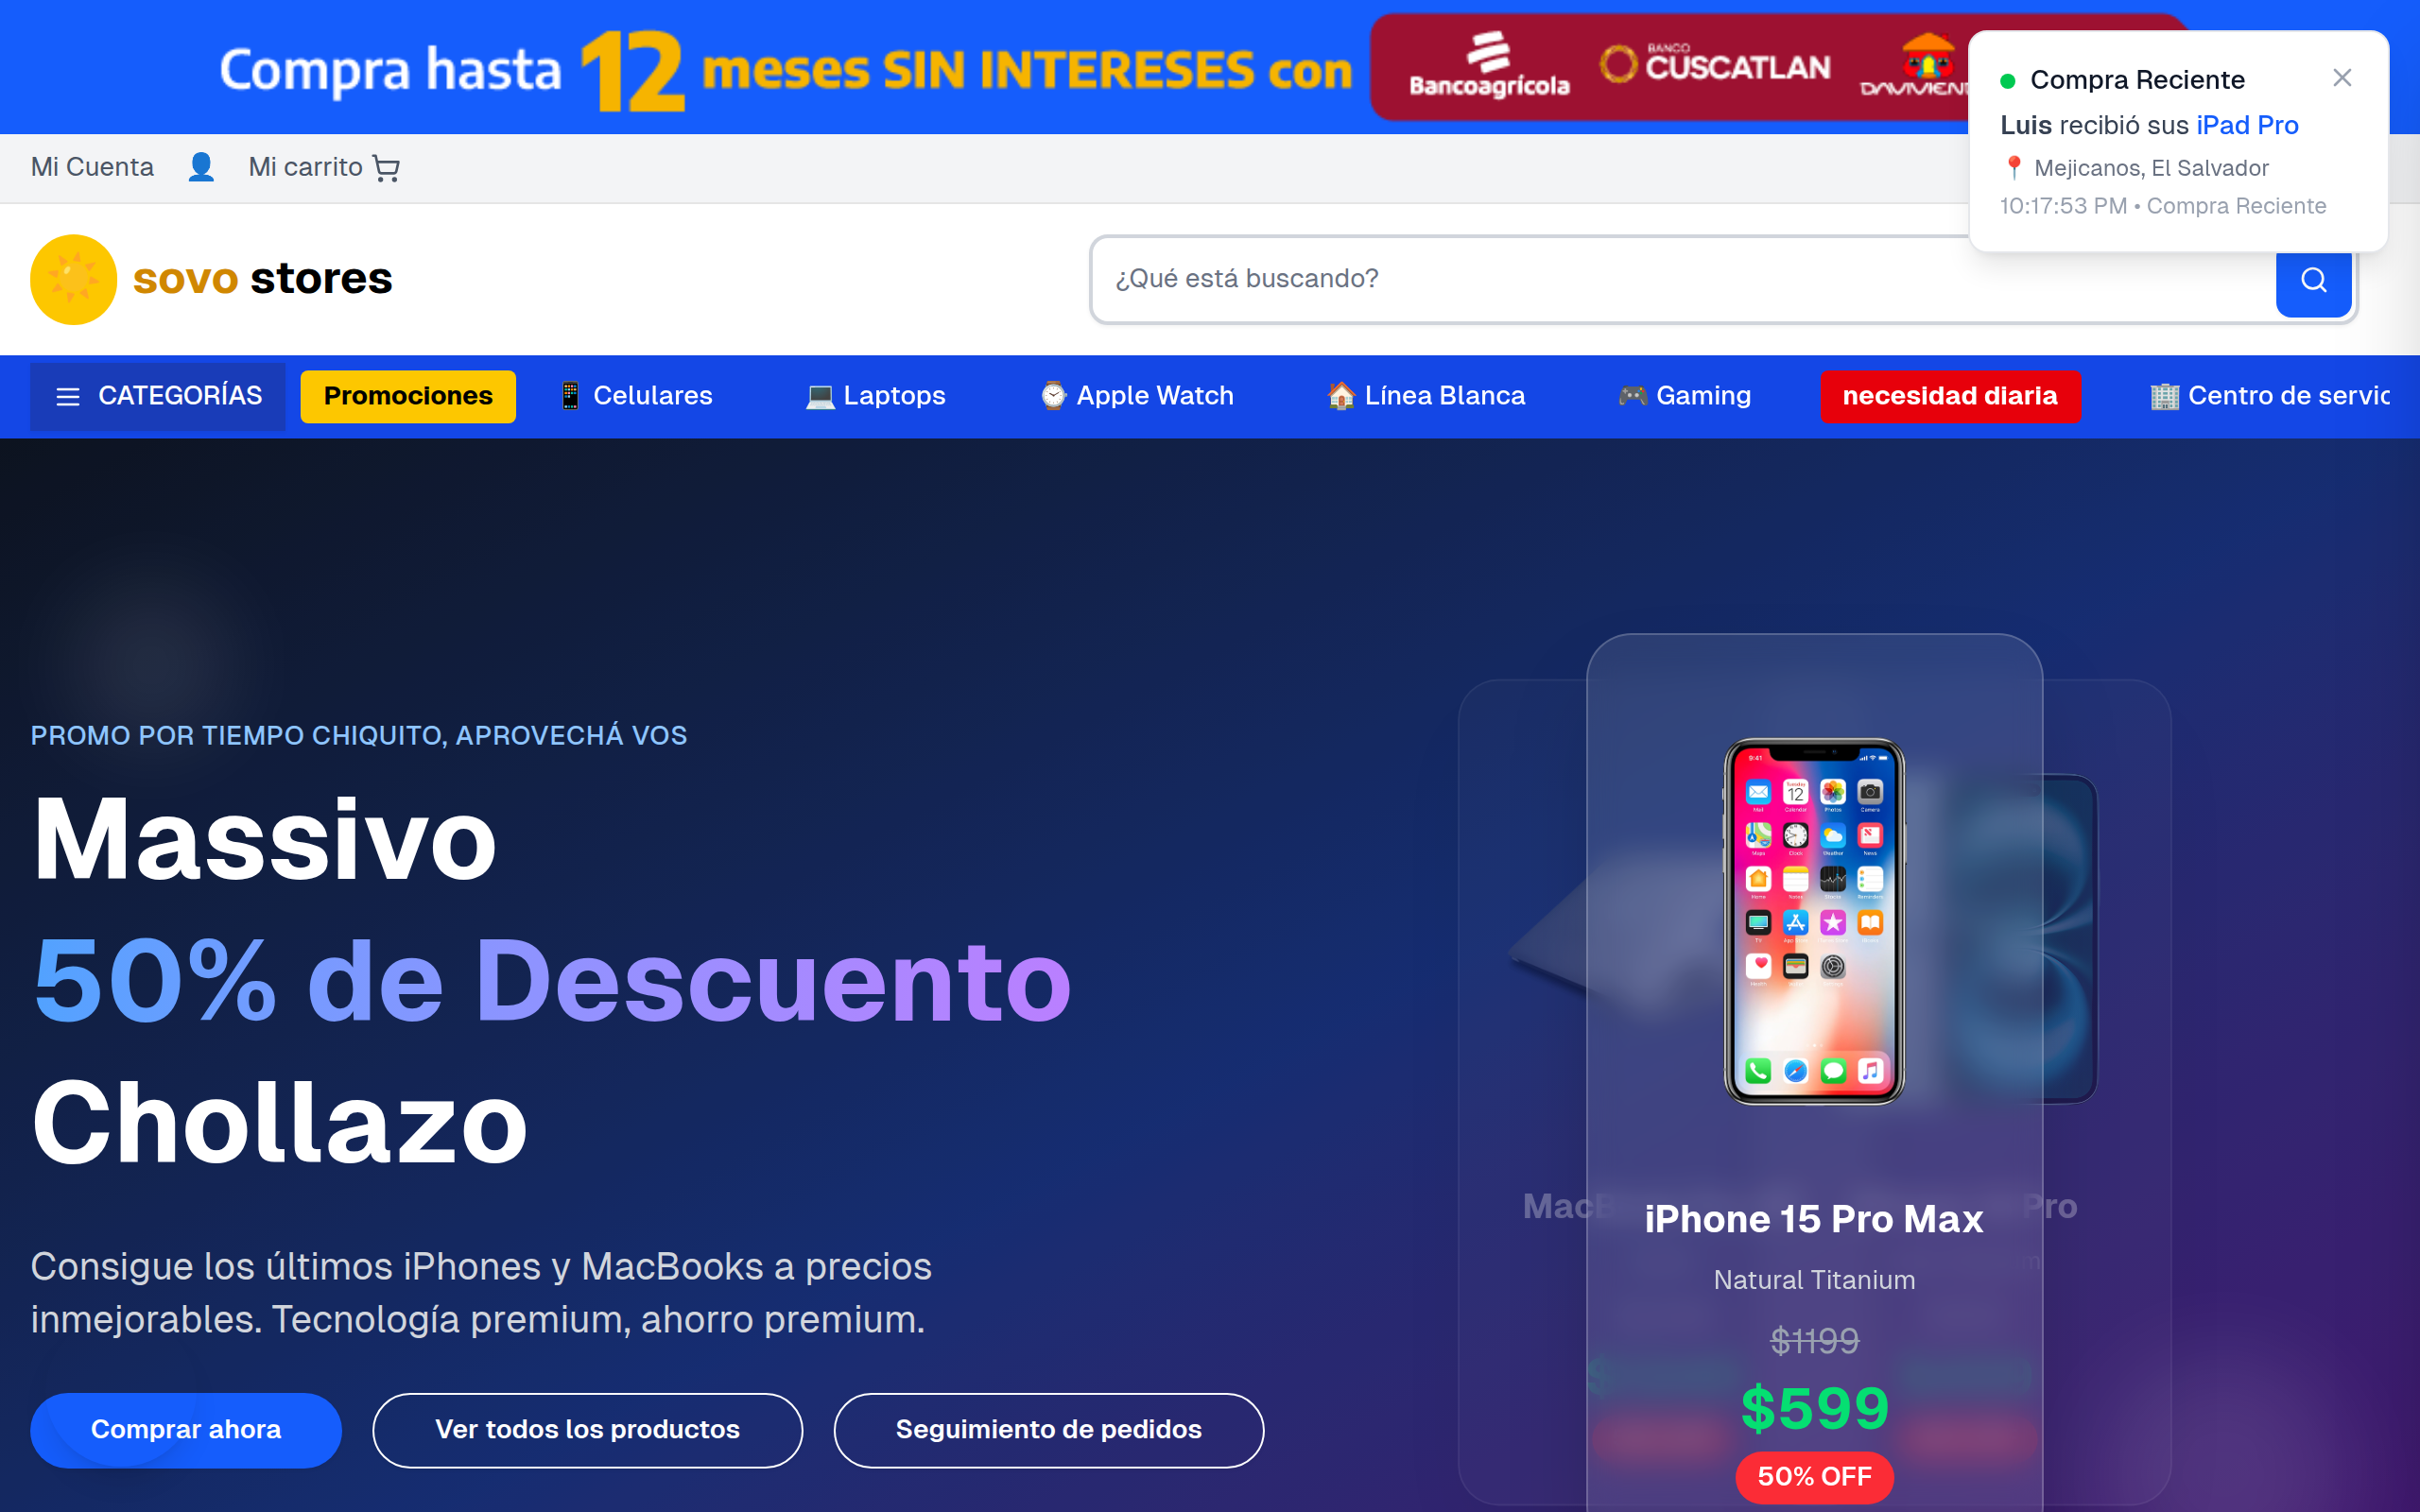This screenshot has height=1512, width=2420.
Task: Click Ver todos los productos
Action: tap(587, 1430)
